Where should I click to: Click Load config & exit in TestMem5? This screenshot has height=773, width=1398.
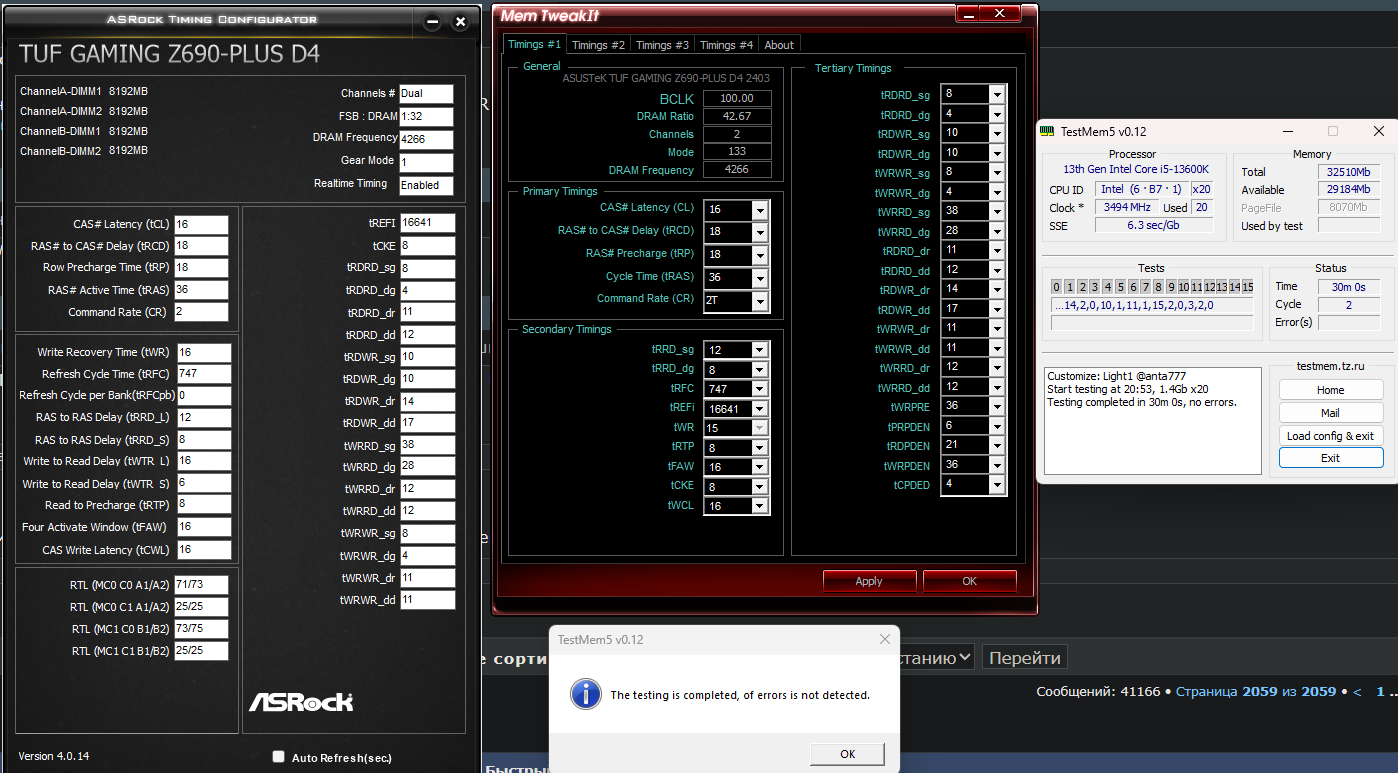click(1331, 436)
